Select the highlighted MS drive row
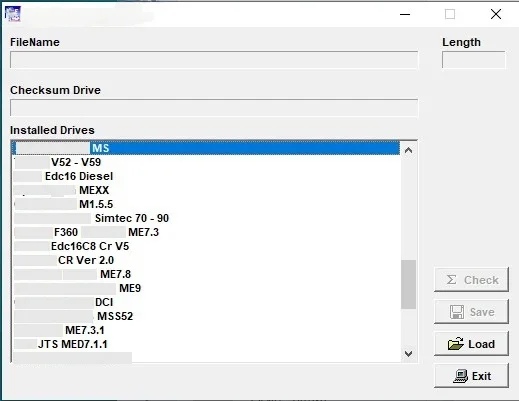This screenshot has height=401, width=519. [x=206, y=148]
